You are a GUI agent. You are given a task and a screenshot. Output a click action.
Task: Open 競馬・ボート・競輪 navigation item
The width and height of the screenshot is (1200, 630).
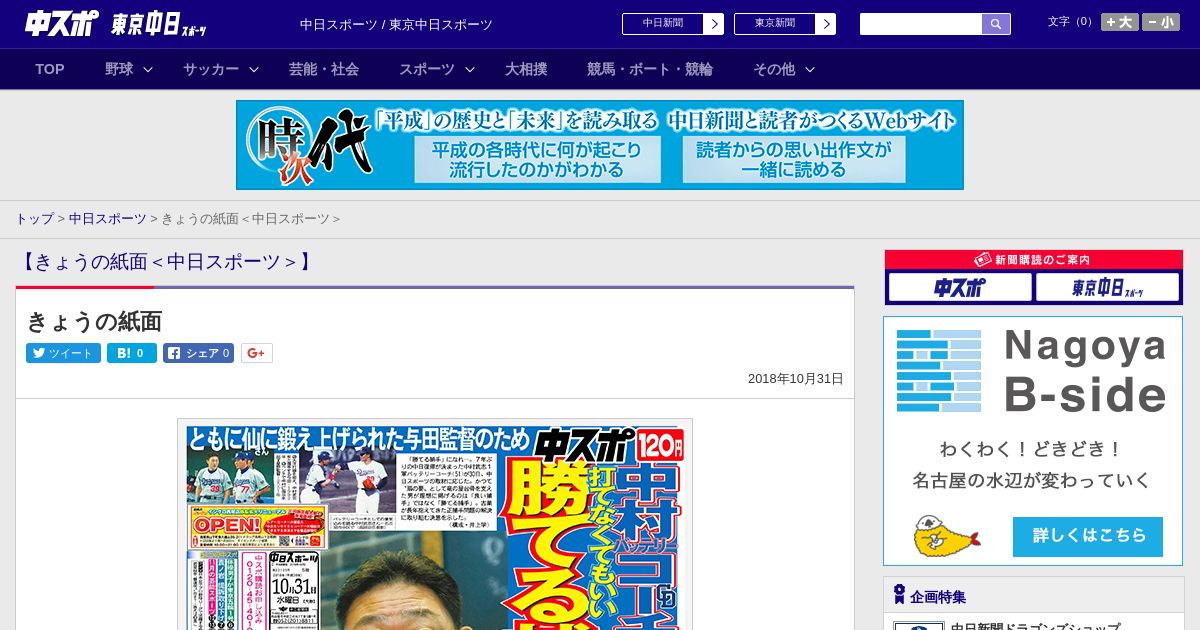point(650,69)
